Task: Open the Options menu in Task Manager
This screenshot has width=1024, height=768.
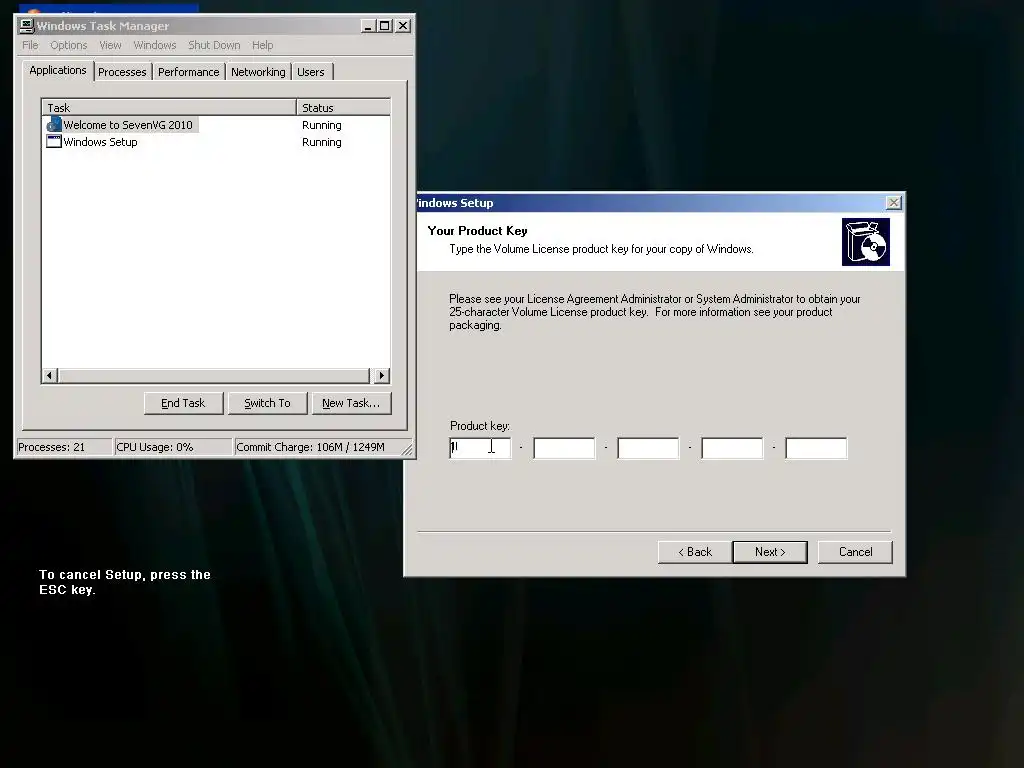Action: 69,45
